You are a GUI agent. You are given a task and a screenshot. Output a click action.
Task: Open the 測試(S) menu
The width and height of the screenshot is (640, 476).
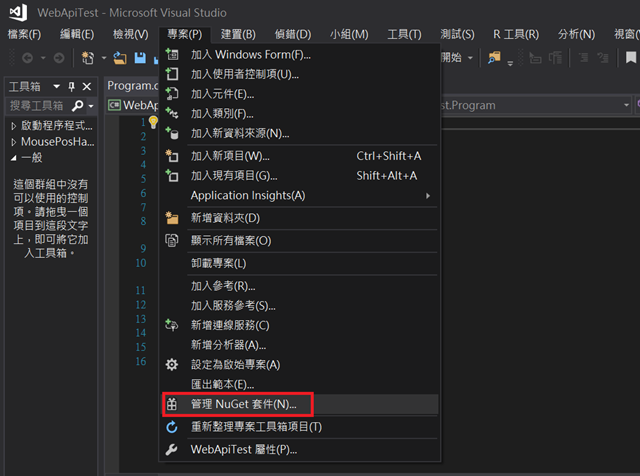457,34
